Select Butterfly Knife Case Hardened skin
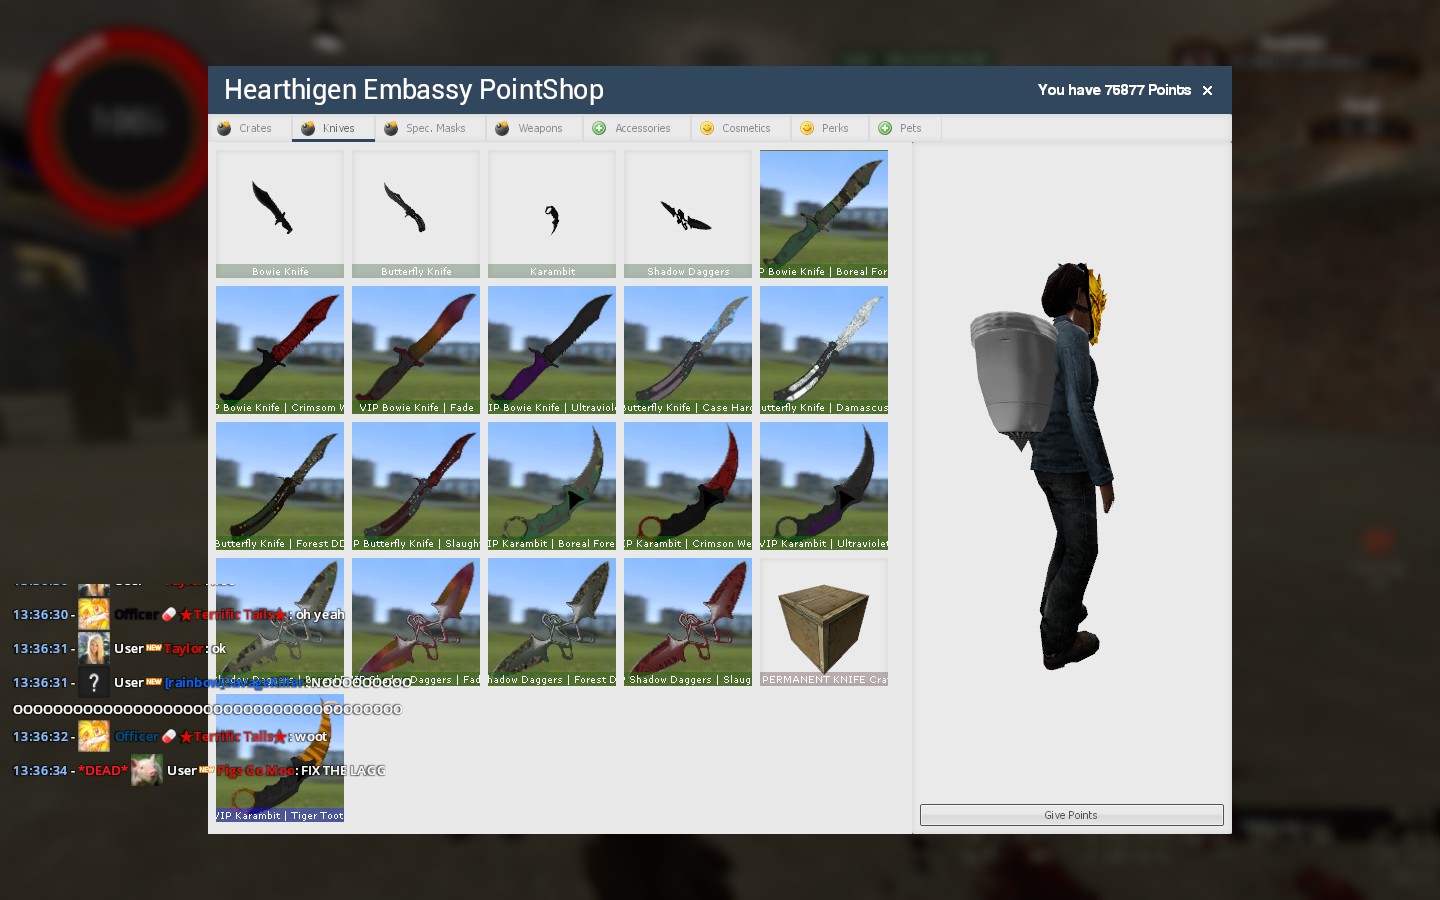The width and height of the screenshot is (1440, 900). point(688,350)
